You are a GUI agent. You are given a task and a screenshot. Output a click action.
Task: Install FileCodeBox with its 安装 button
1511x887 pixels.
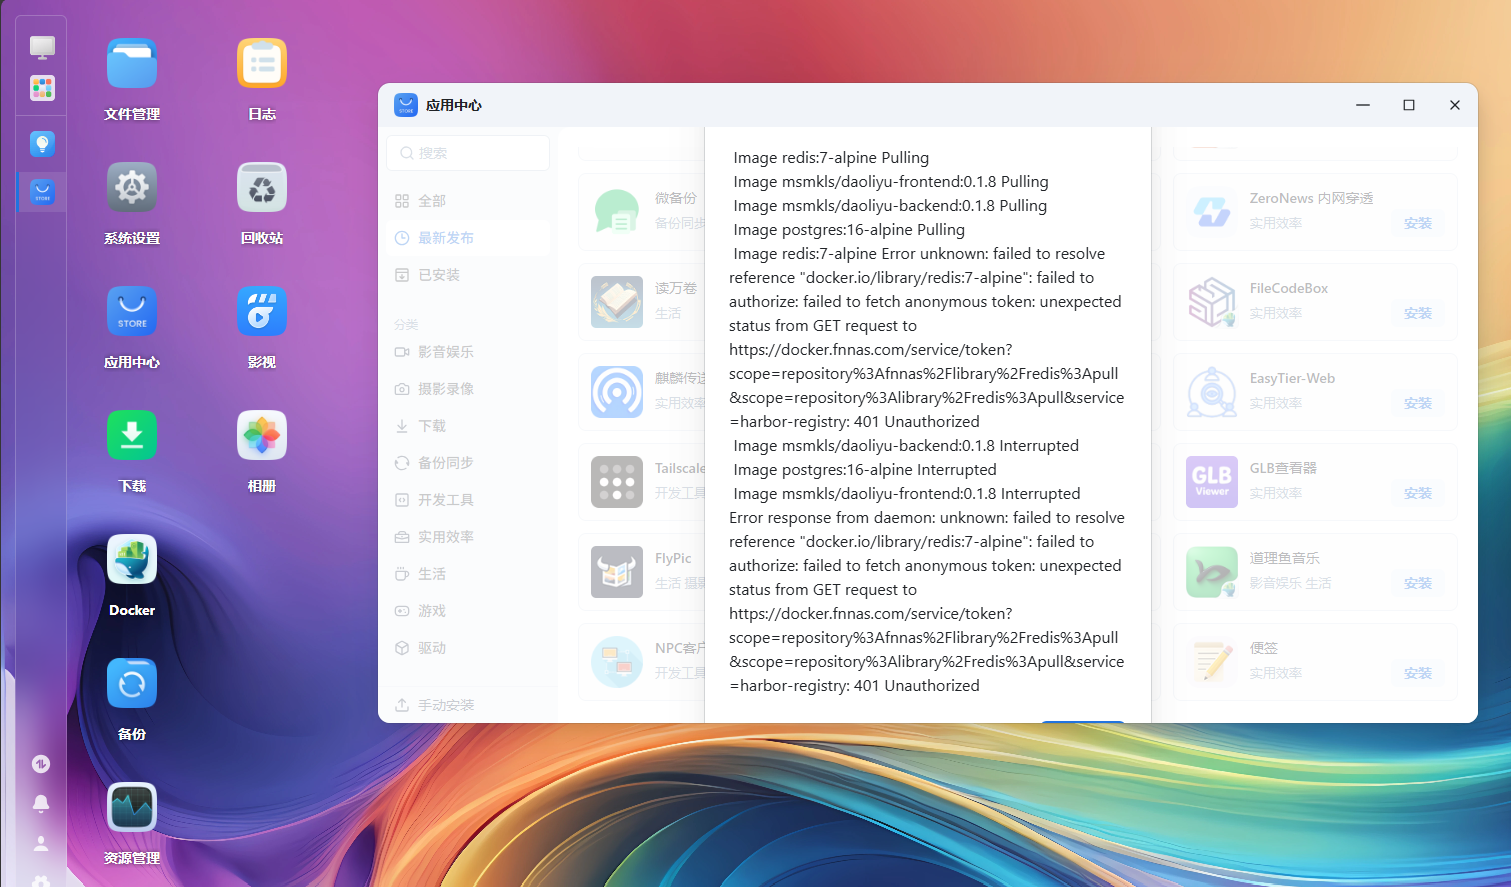tap(1418, 313)
